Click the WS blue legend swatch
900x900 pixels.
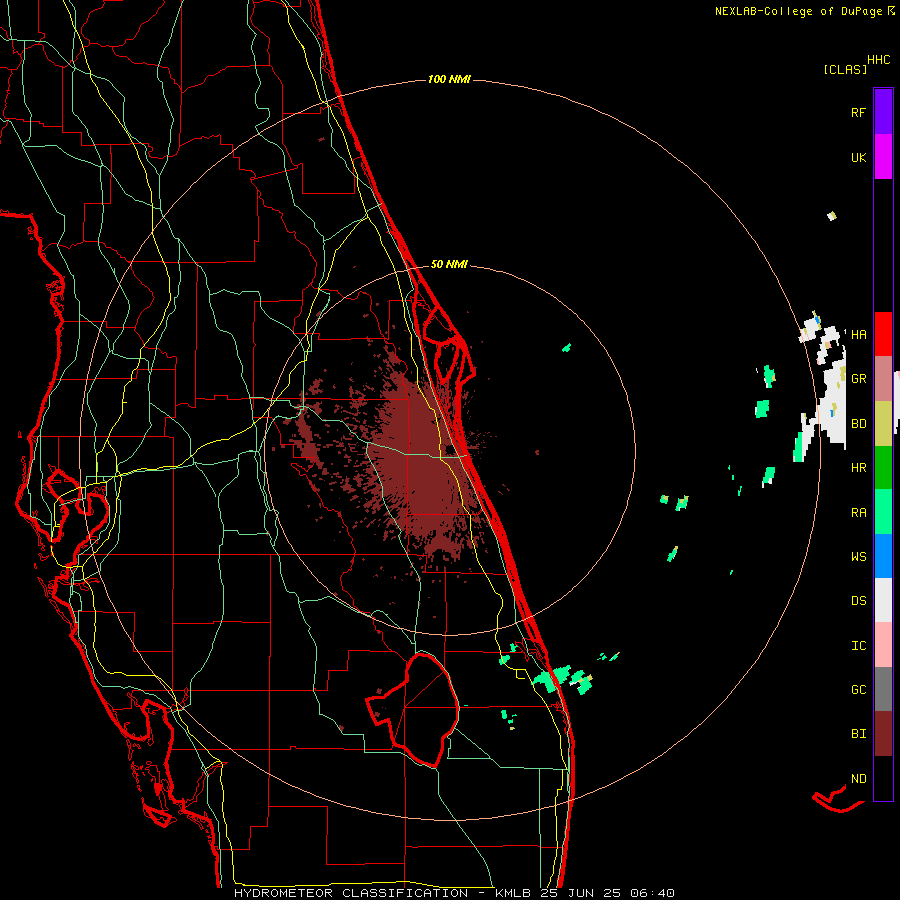tap(883, 556)
